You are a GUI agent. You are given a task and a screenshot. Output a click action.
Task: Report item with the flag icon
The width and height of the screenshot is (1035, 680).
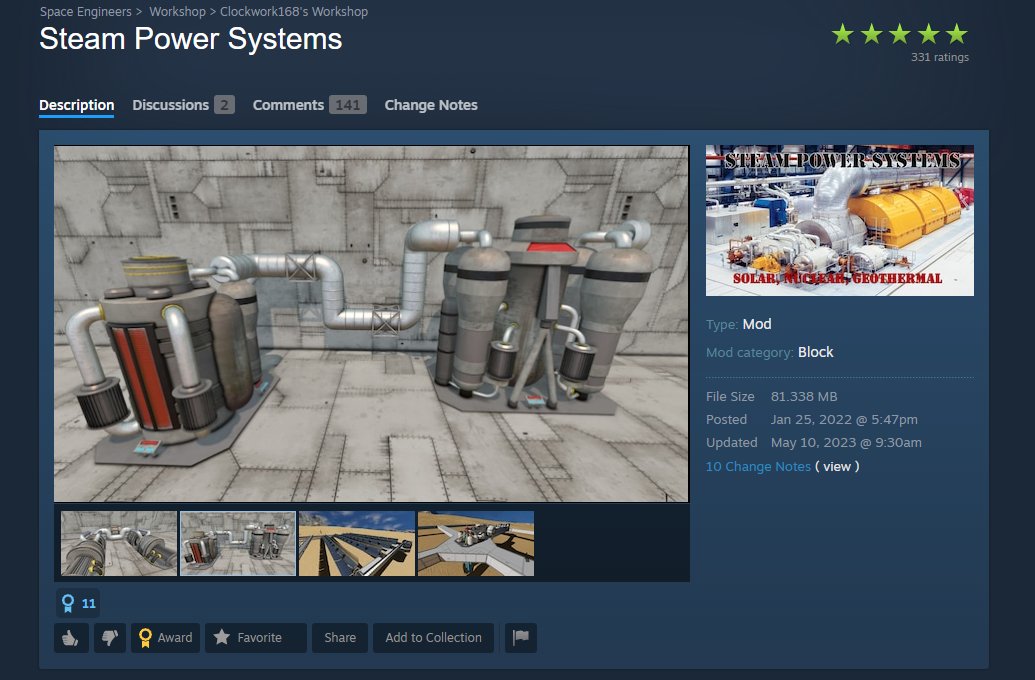click(x=521, y=638)
